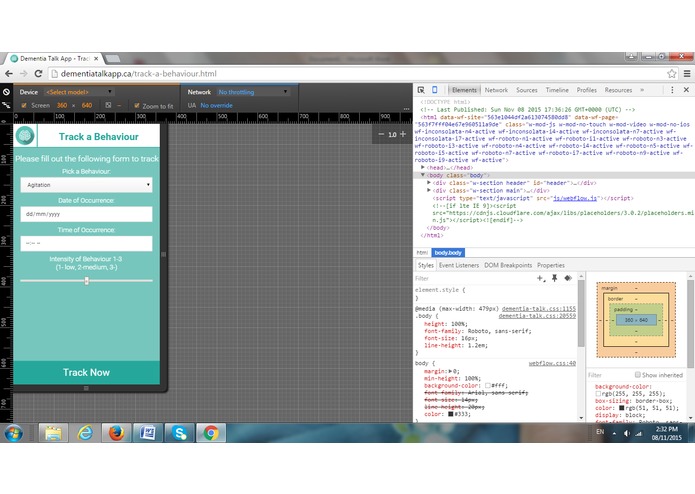Click the Dementia Talk brain logo
The image size is (695, 494).
(25, 136)
